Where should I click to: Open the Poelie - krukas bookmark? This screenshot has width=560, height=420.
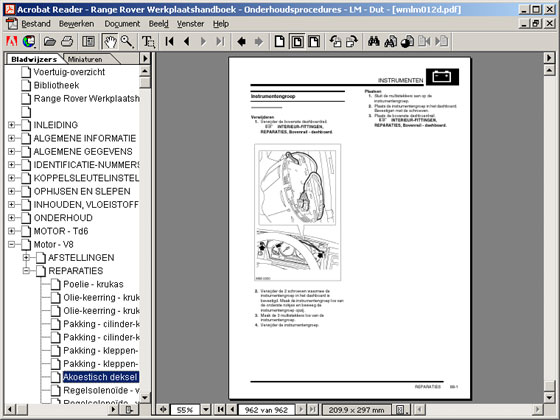[x=93, y=284]
